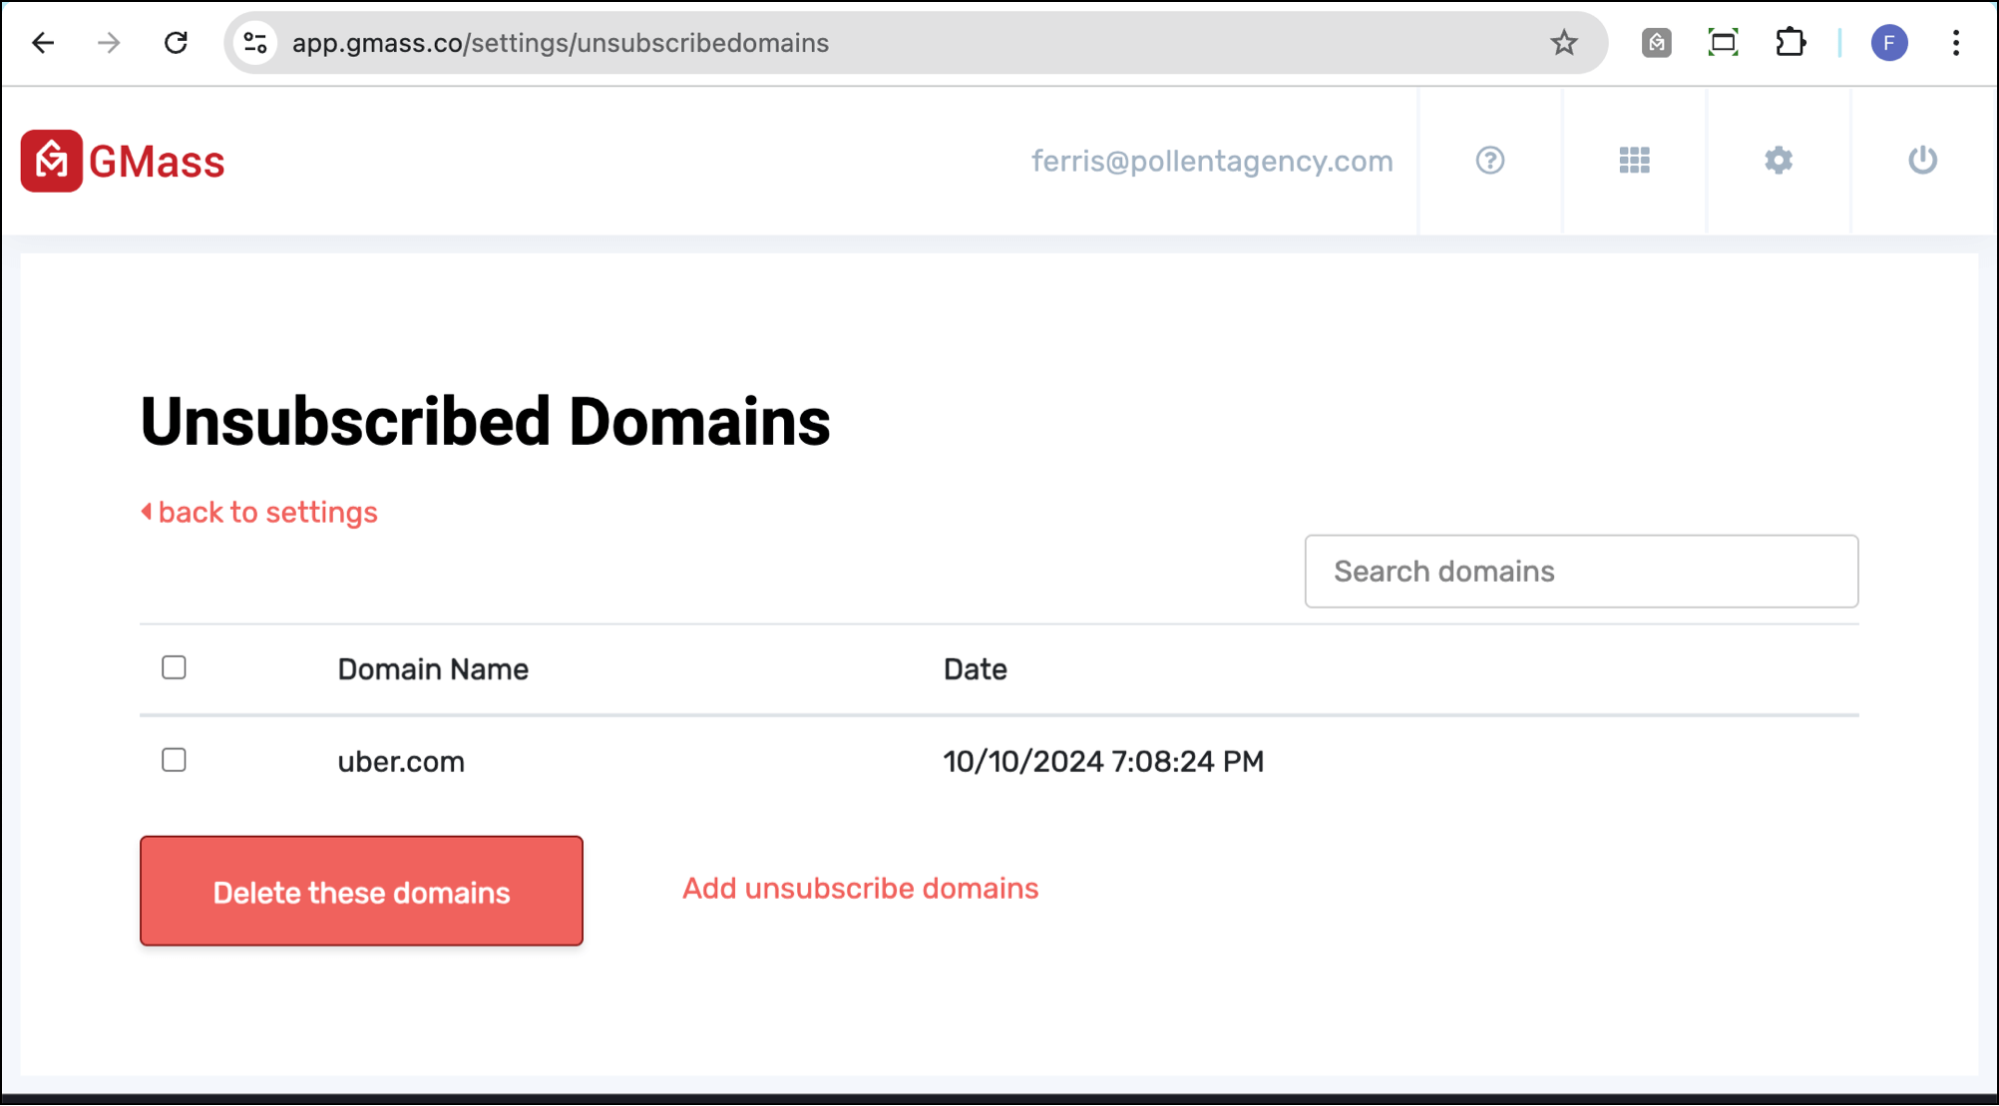
Task: Click the power logout icon
Action: pos(1923,160)
